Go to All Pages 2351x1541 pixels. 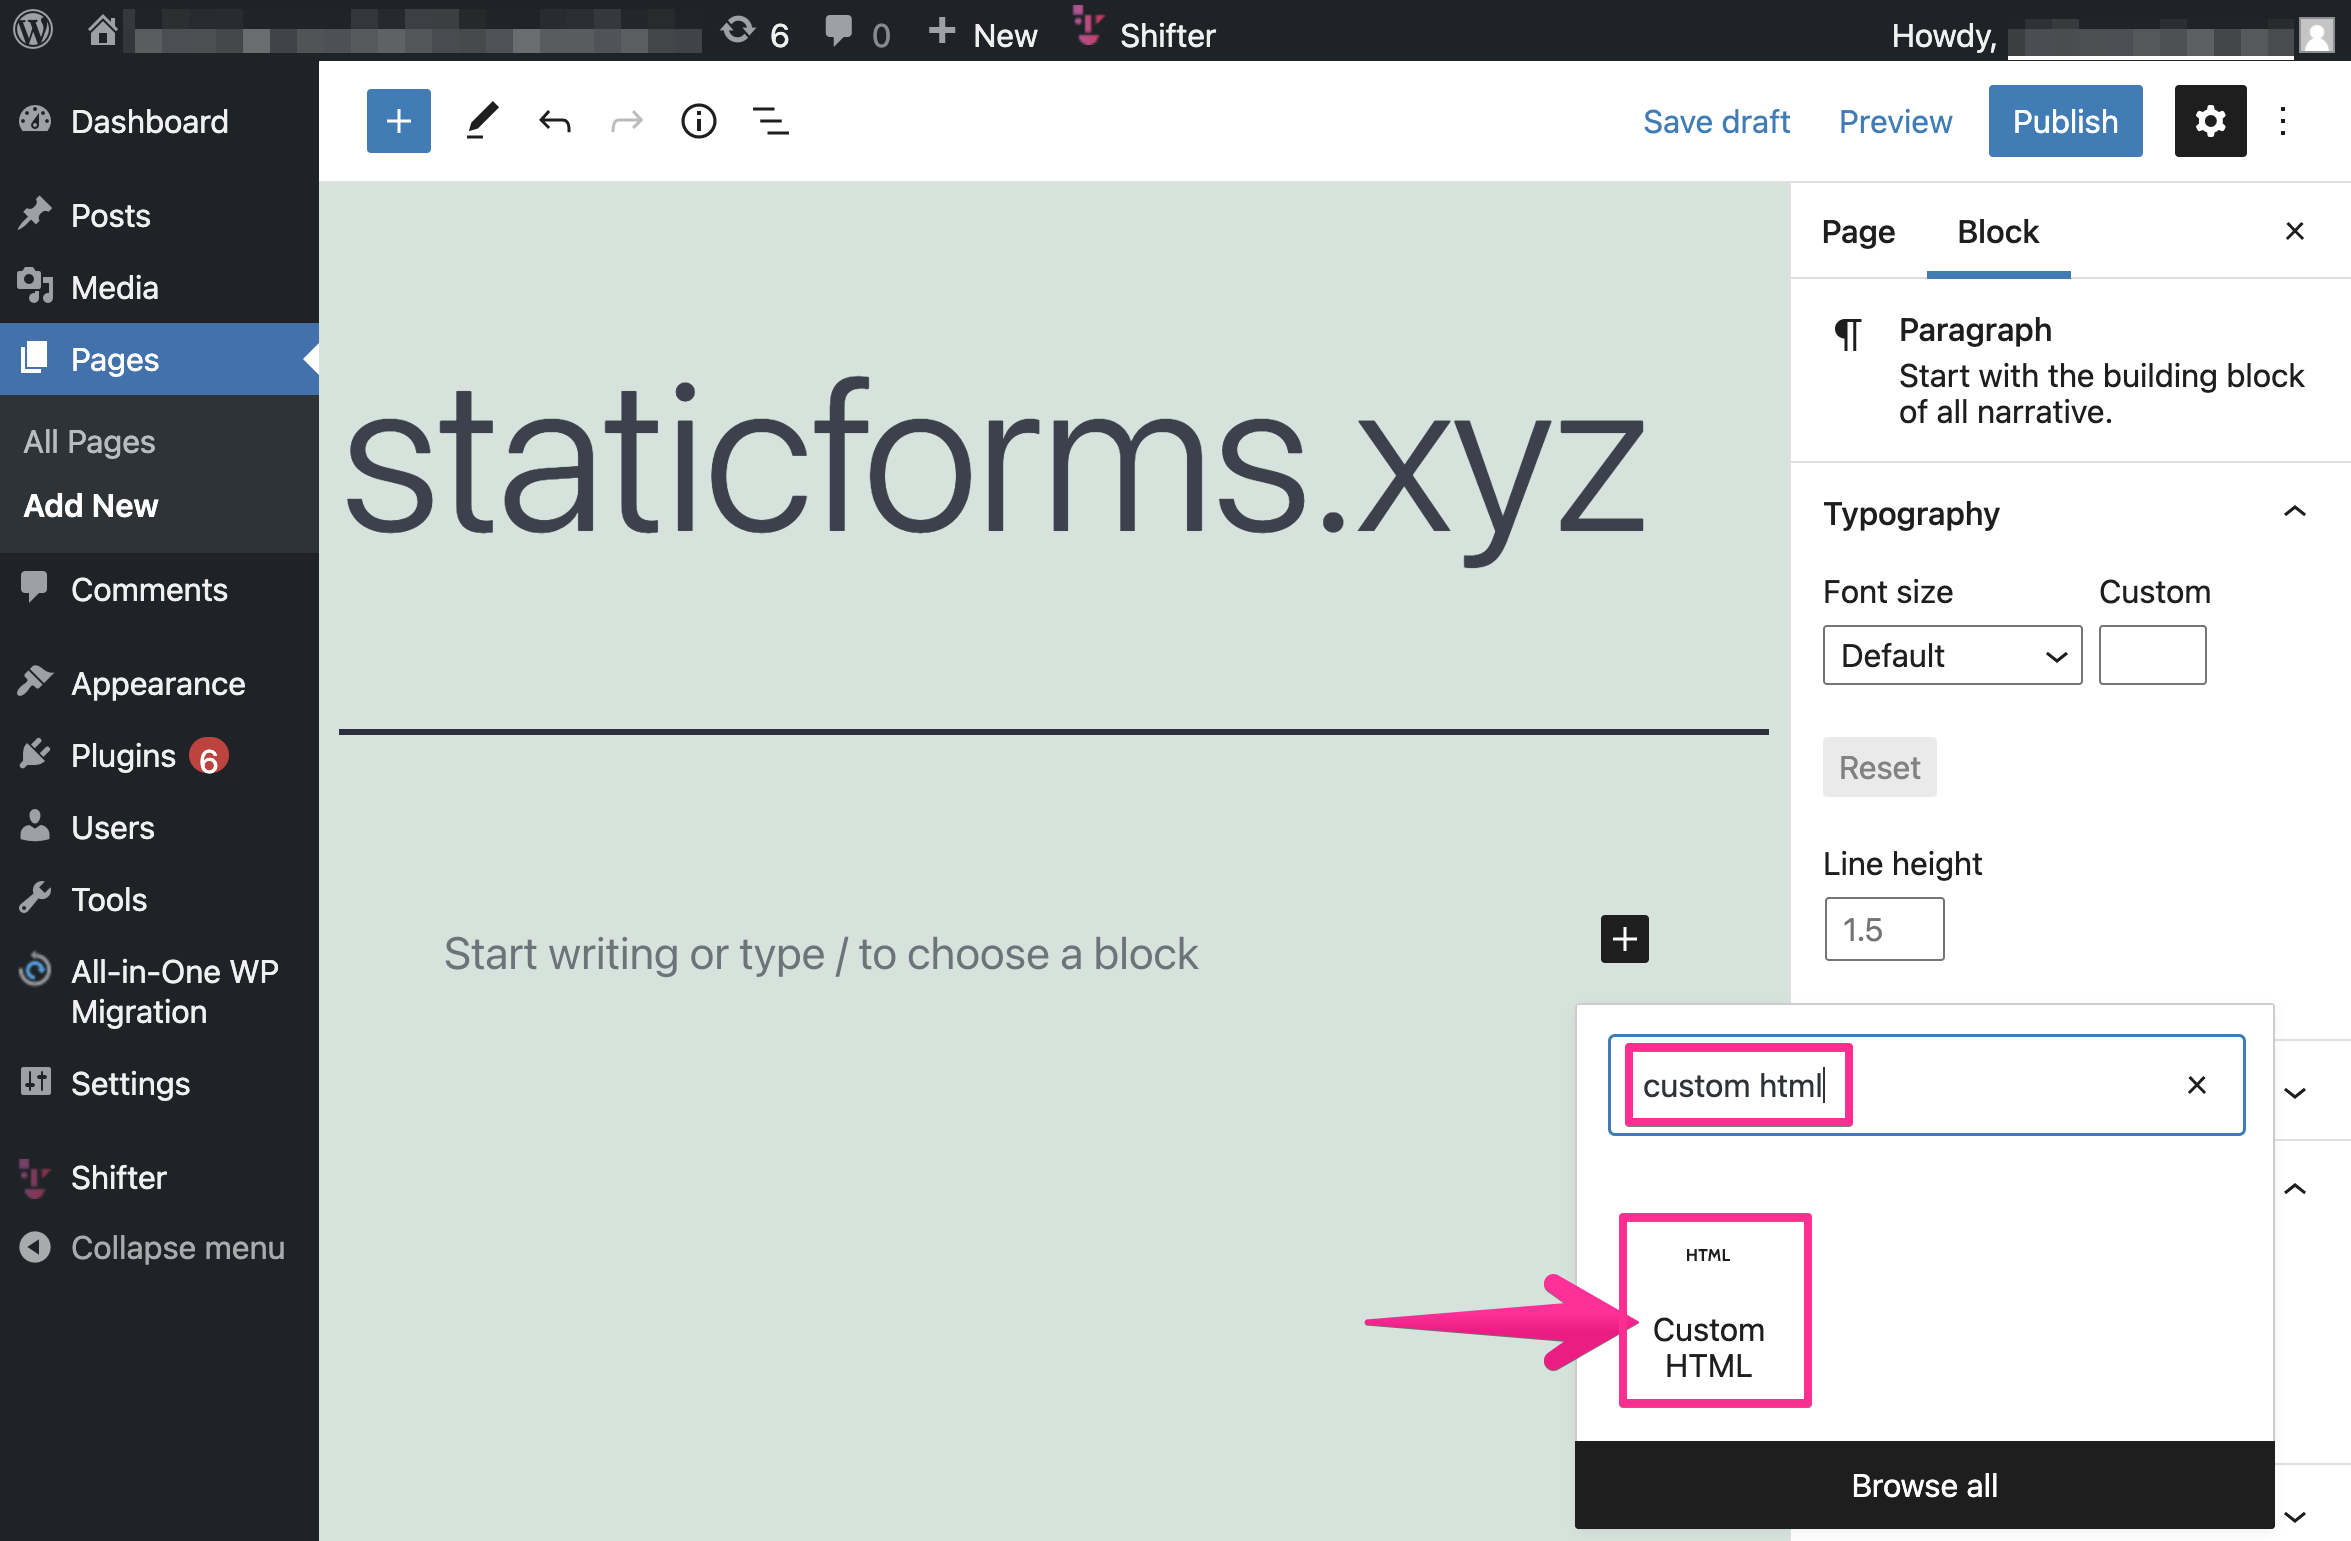89,441
